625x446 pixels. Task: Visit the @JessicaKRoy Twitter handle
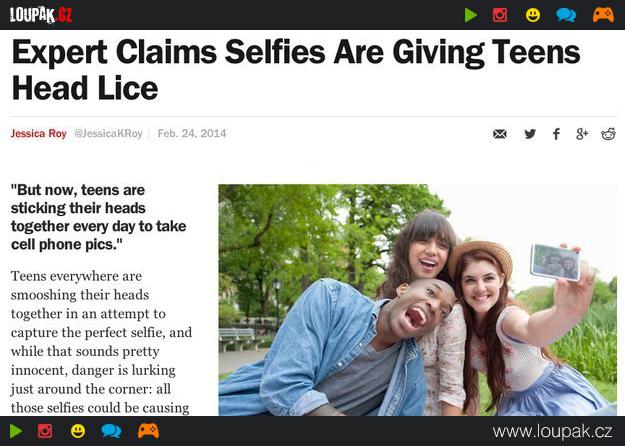tap(108, 134)
